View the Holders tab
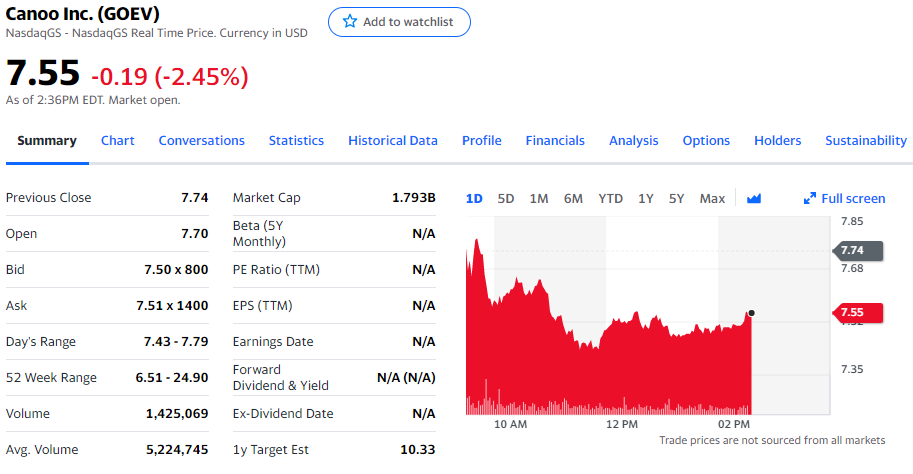Viewport: 913px width, 474px height. tap(777, 140)
